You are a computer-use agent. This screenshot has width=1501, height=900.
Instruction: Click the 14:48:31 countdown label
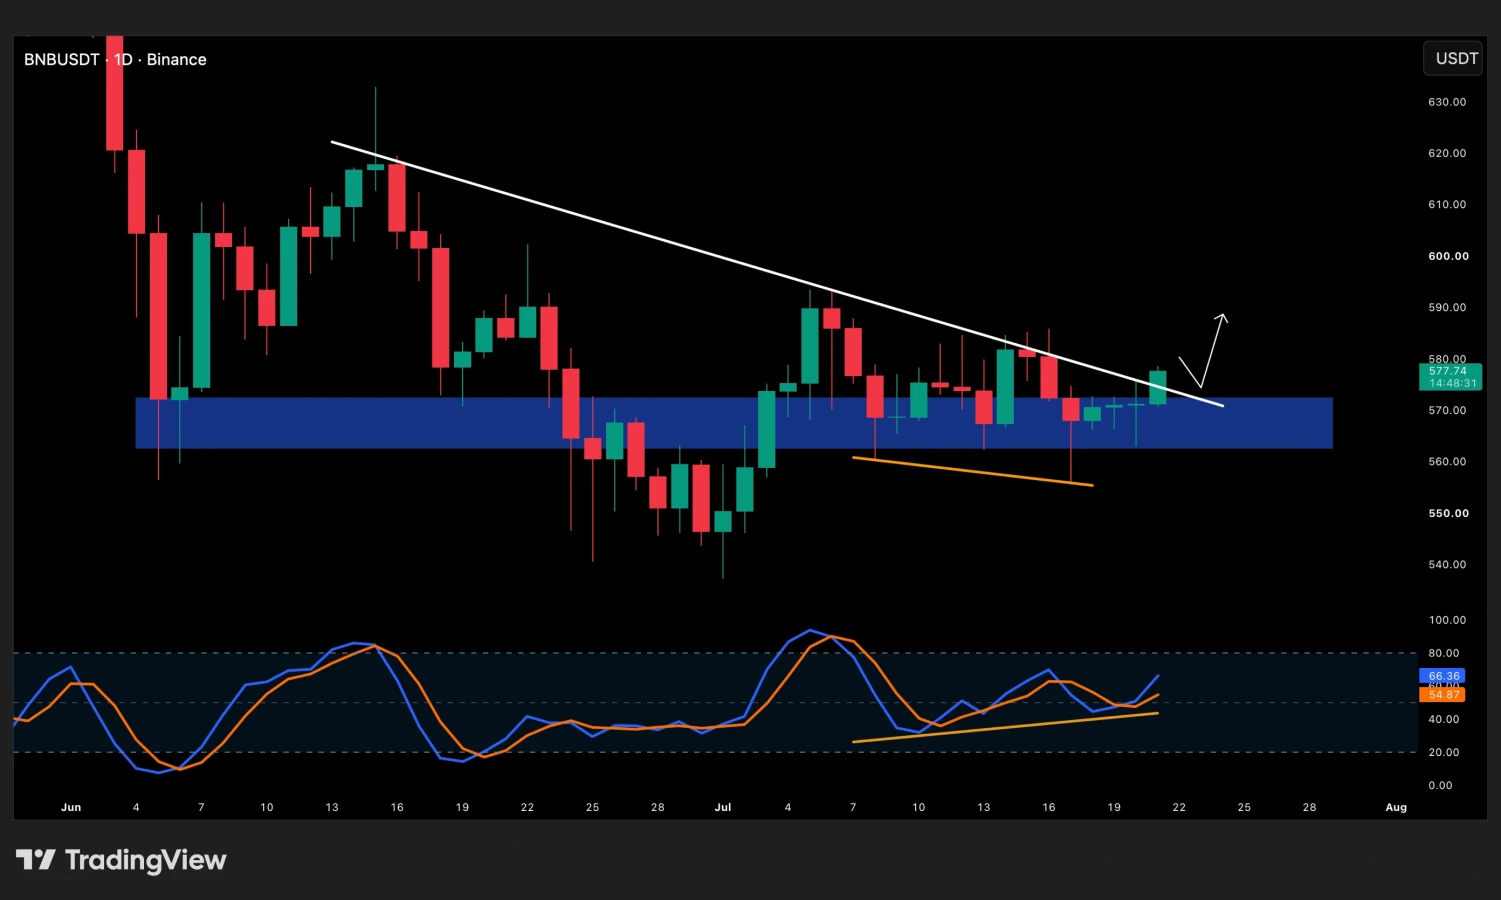pyautogui.click(x=1452, y=384)
